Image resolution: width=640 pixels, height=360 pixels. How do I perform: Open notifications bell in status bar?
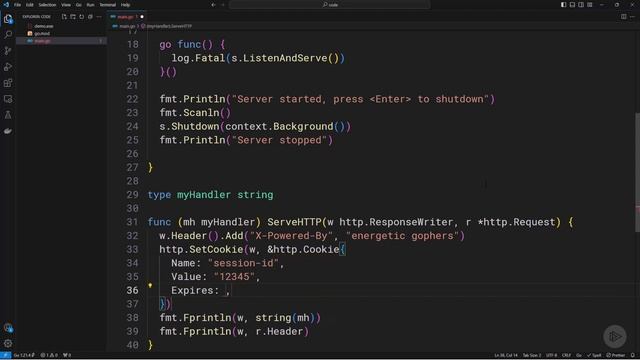coord(633,355)
